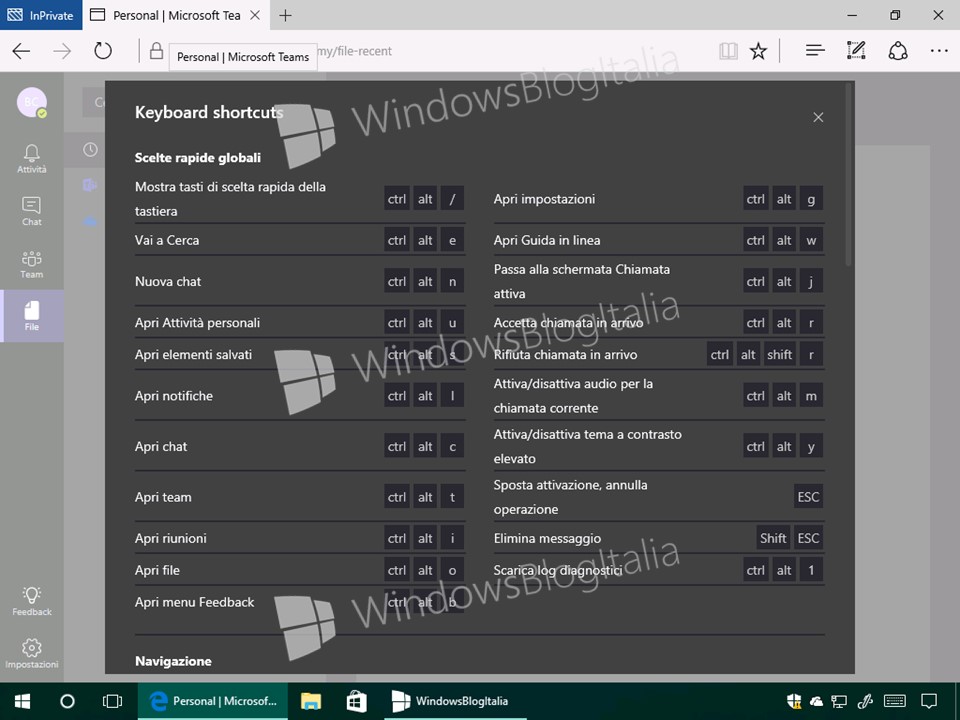Switch to Edge taskbar button
The height and width of the screenshot is (720, 960).
212,701
